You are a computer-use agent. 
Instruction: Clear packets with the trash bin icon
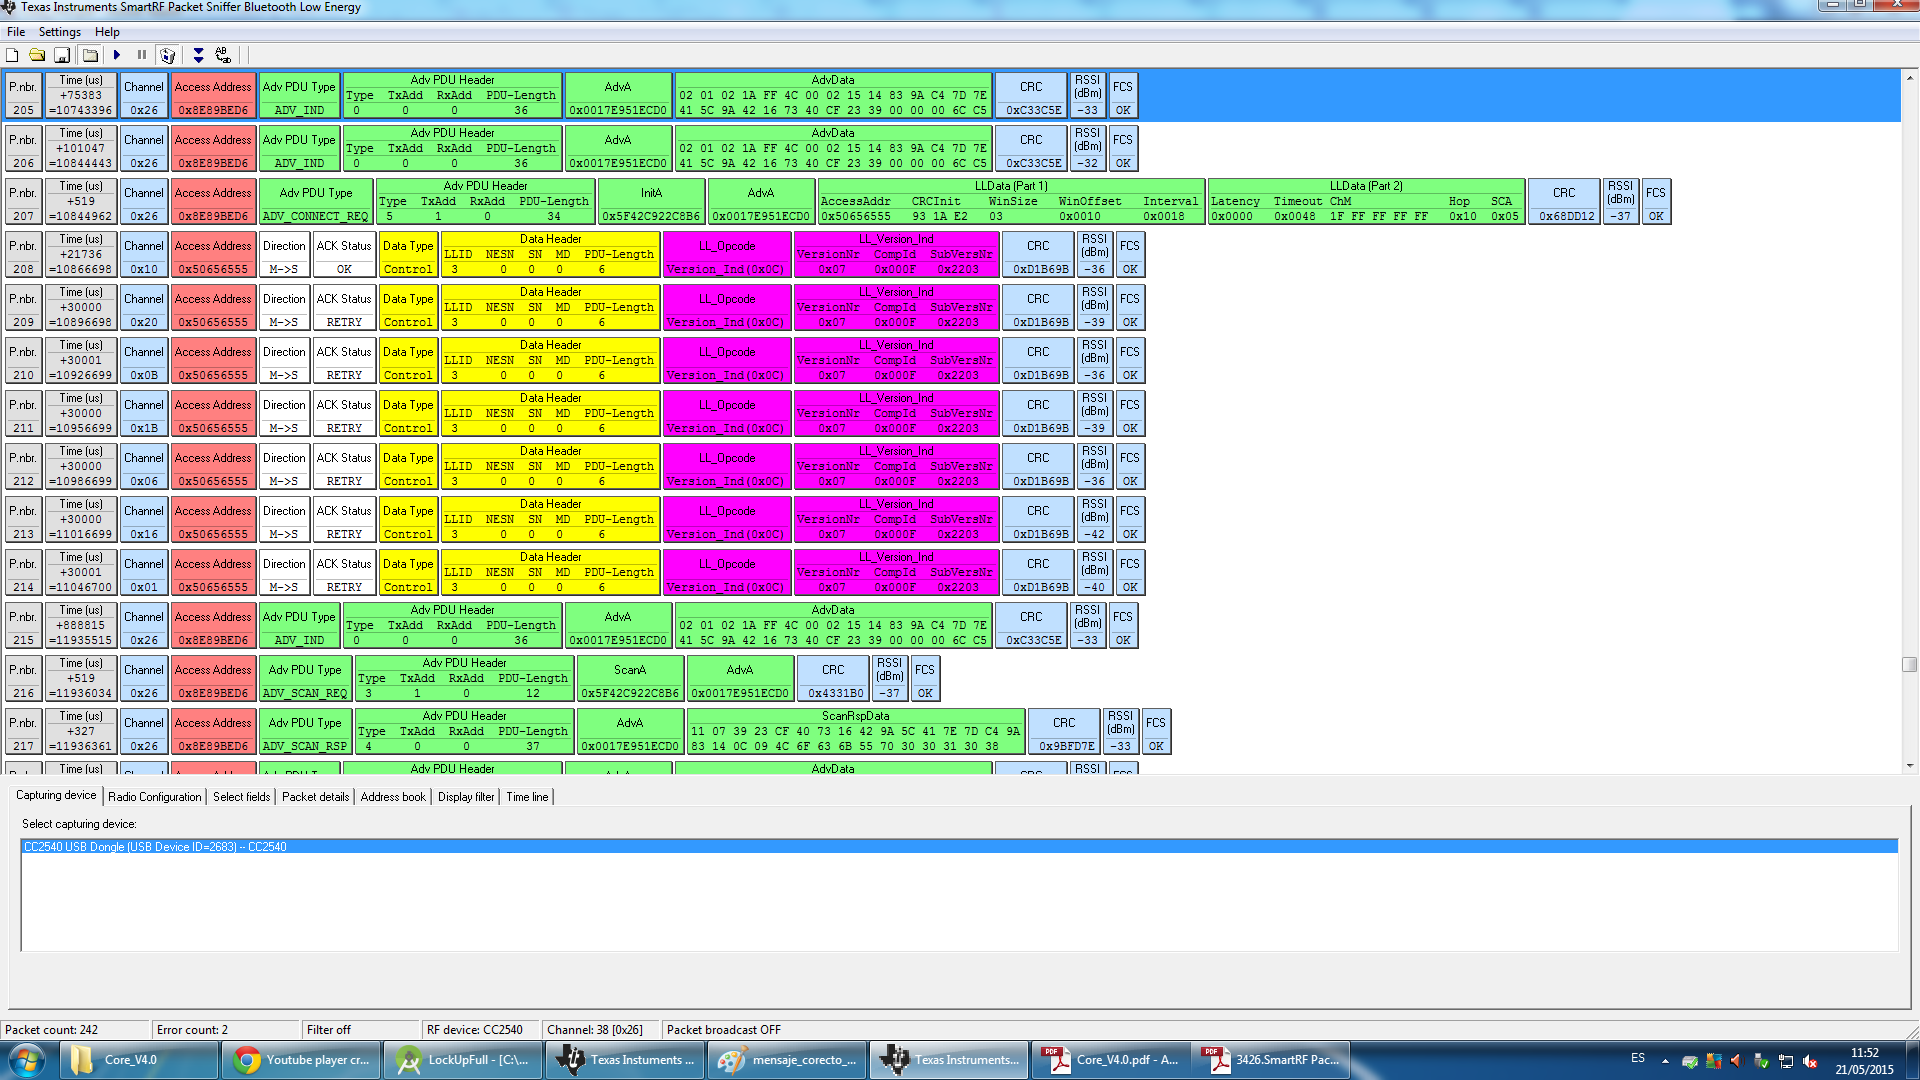(x=168, y=56)
